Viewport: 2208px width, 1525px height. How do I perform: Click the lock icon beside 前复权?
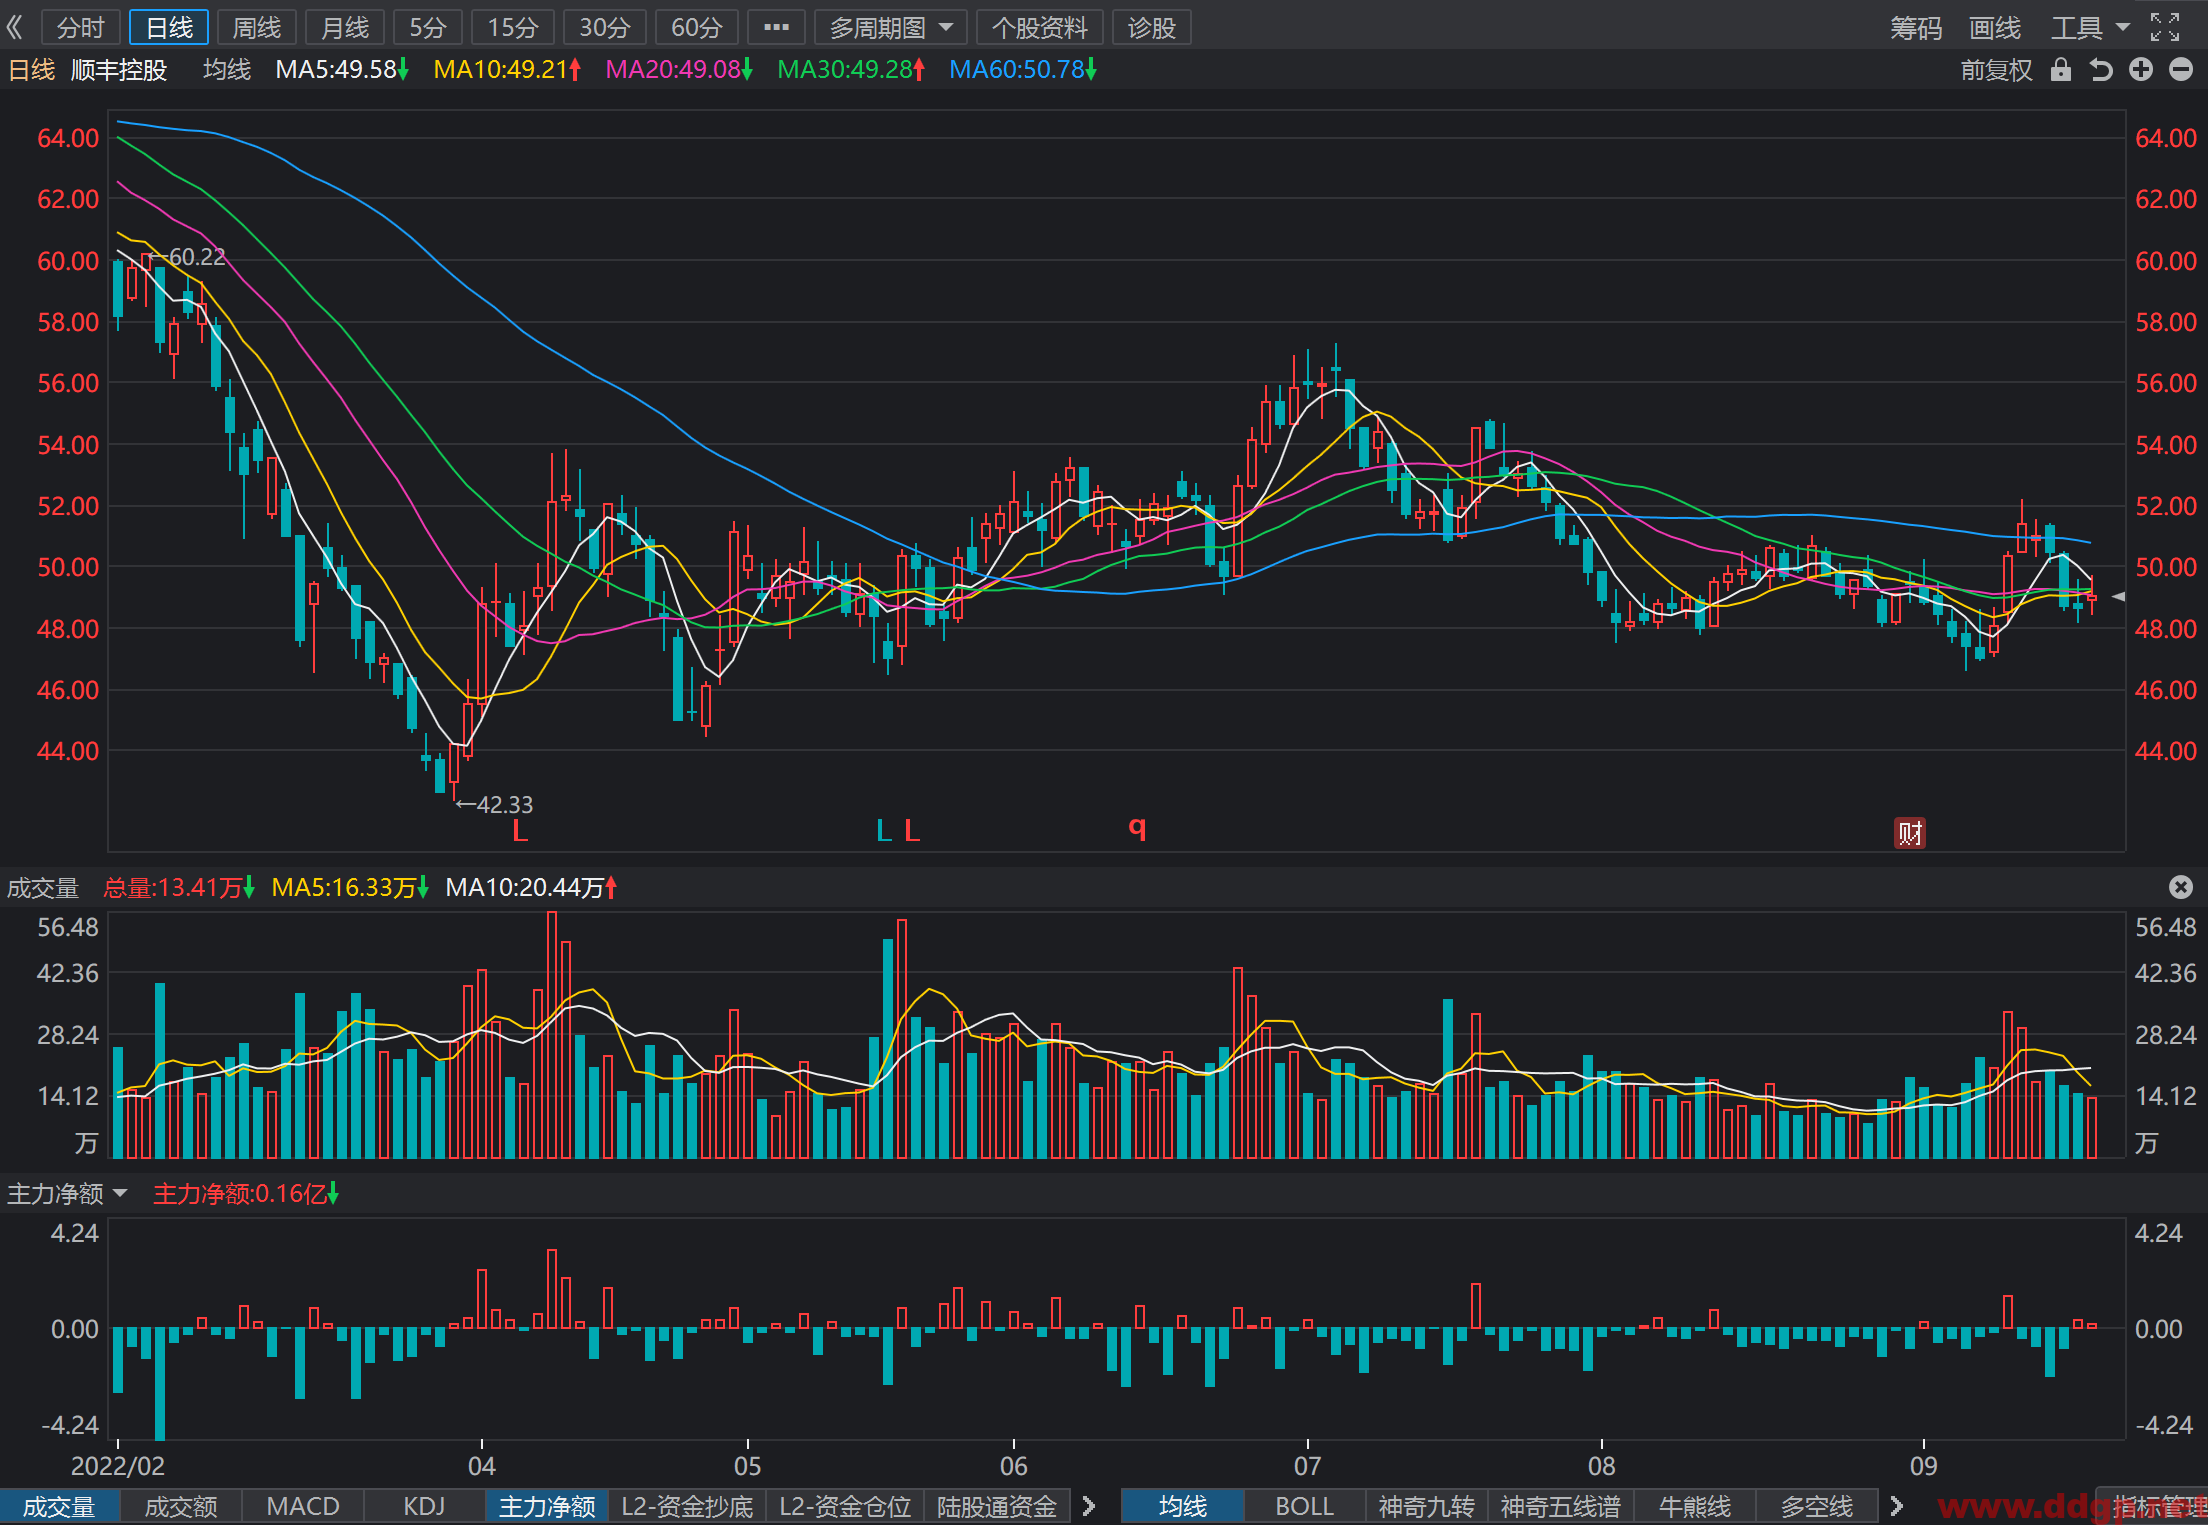(x=2061, y=69)
